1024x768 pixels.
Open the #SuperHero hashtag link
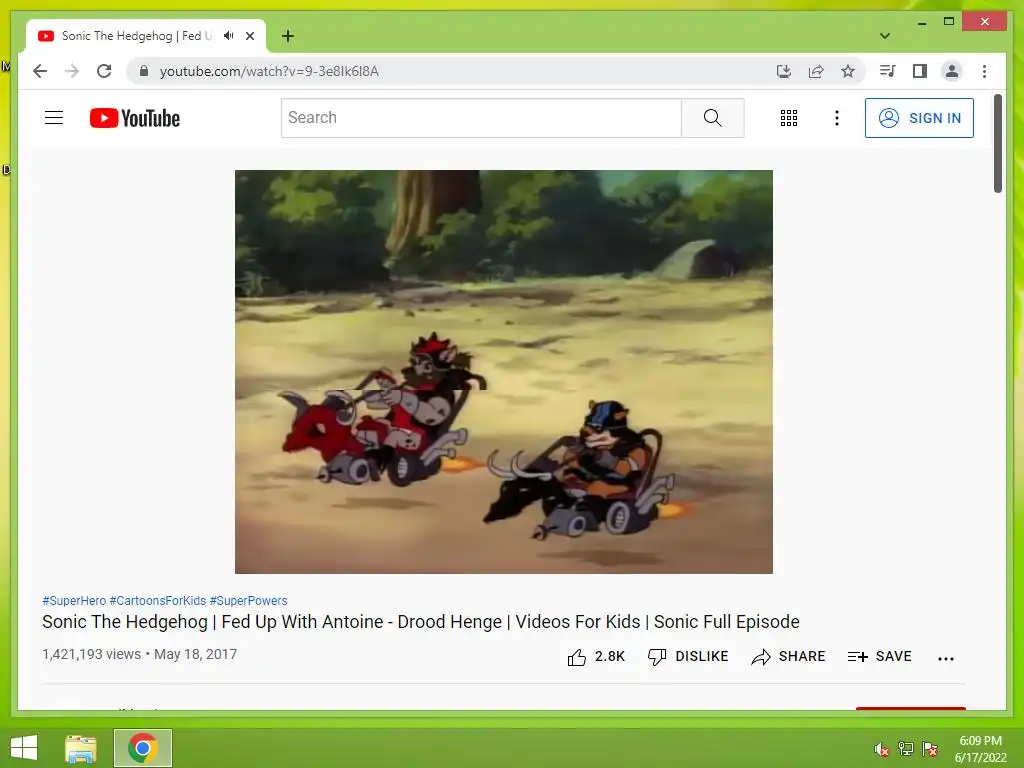74,601
